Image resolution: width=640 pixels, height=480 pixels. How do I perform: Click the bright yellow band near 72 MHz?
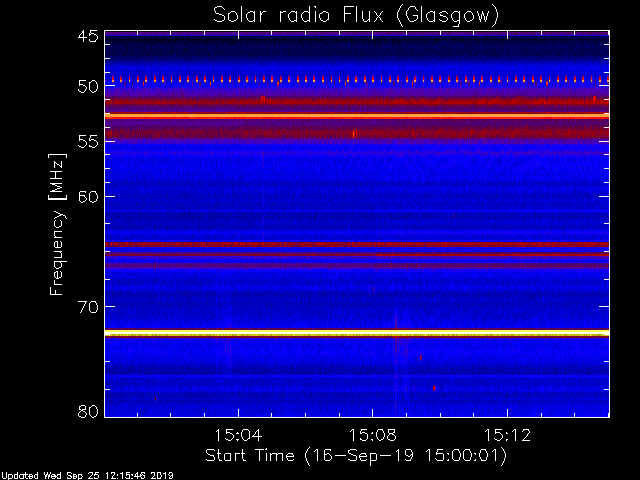coord(357,333)
